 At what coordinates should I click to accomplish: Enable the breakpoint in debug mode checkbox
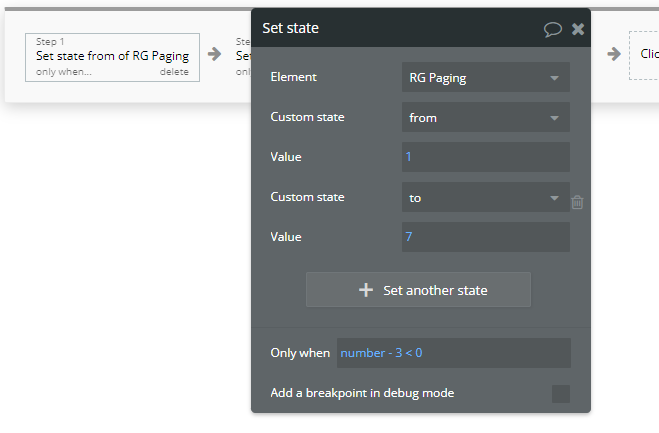[x=561, y=393]
